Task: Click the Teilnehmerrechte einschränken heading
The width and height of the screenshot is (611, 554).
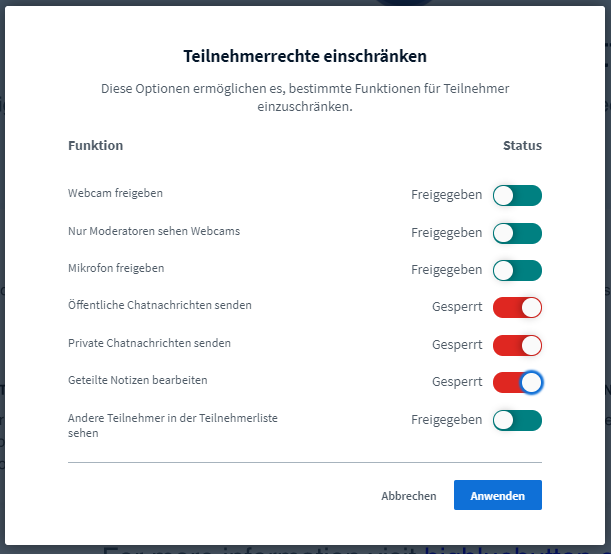Action: click(x=305, y=56)
